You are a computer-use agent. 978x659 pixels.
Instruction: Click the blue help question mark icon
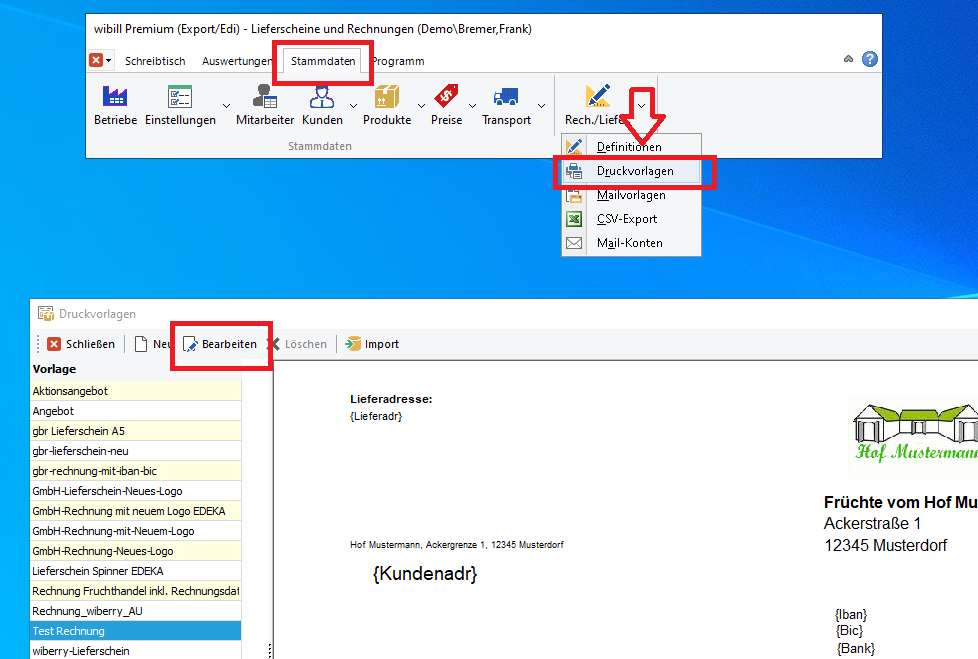(x=869, y=59)
